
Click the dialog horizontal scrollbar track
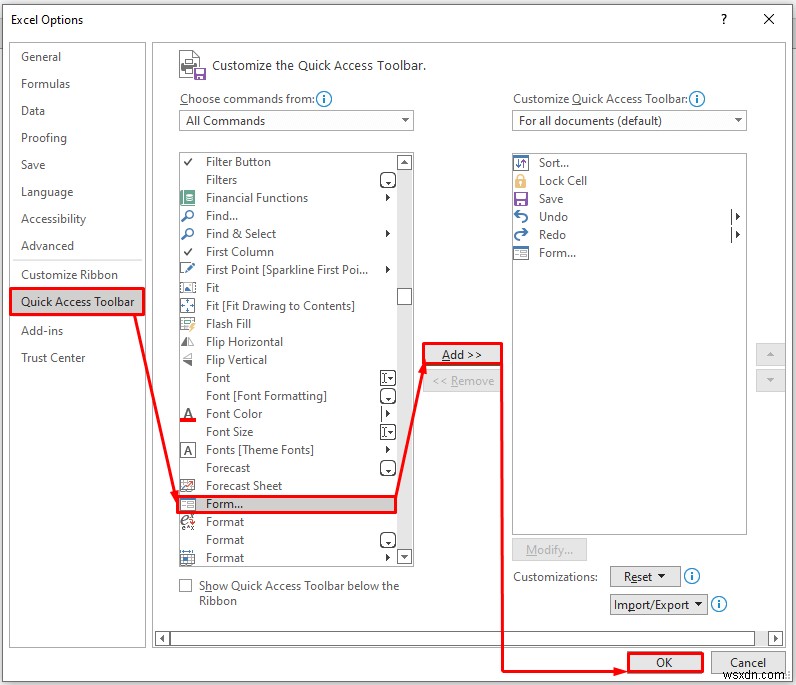(462, 638)
